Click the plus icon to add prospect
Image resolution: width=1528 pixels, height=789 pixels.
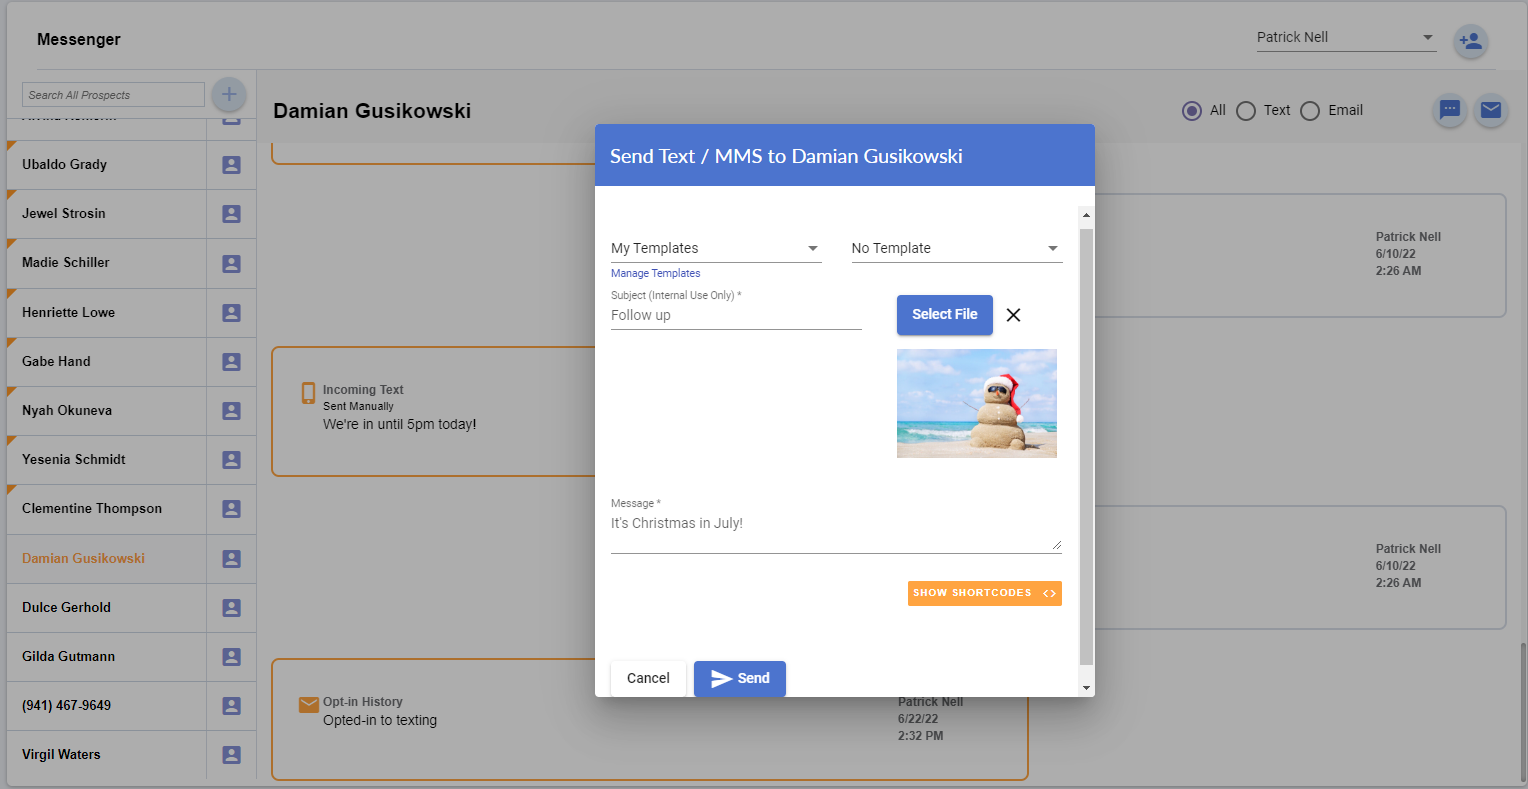pyautogui.click(x=229, y=95)
